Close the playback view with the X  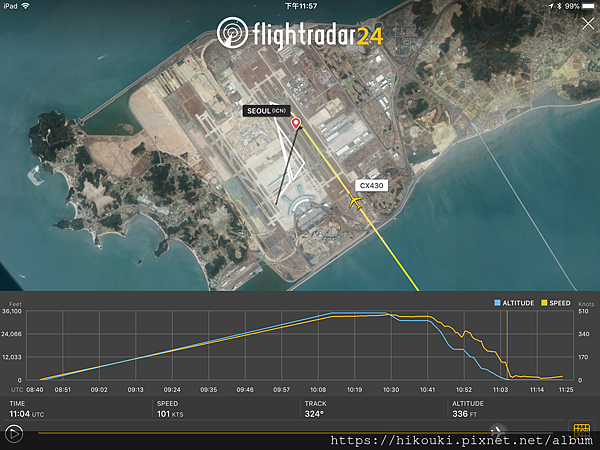[x=588, y=24]
